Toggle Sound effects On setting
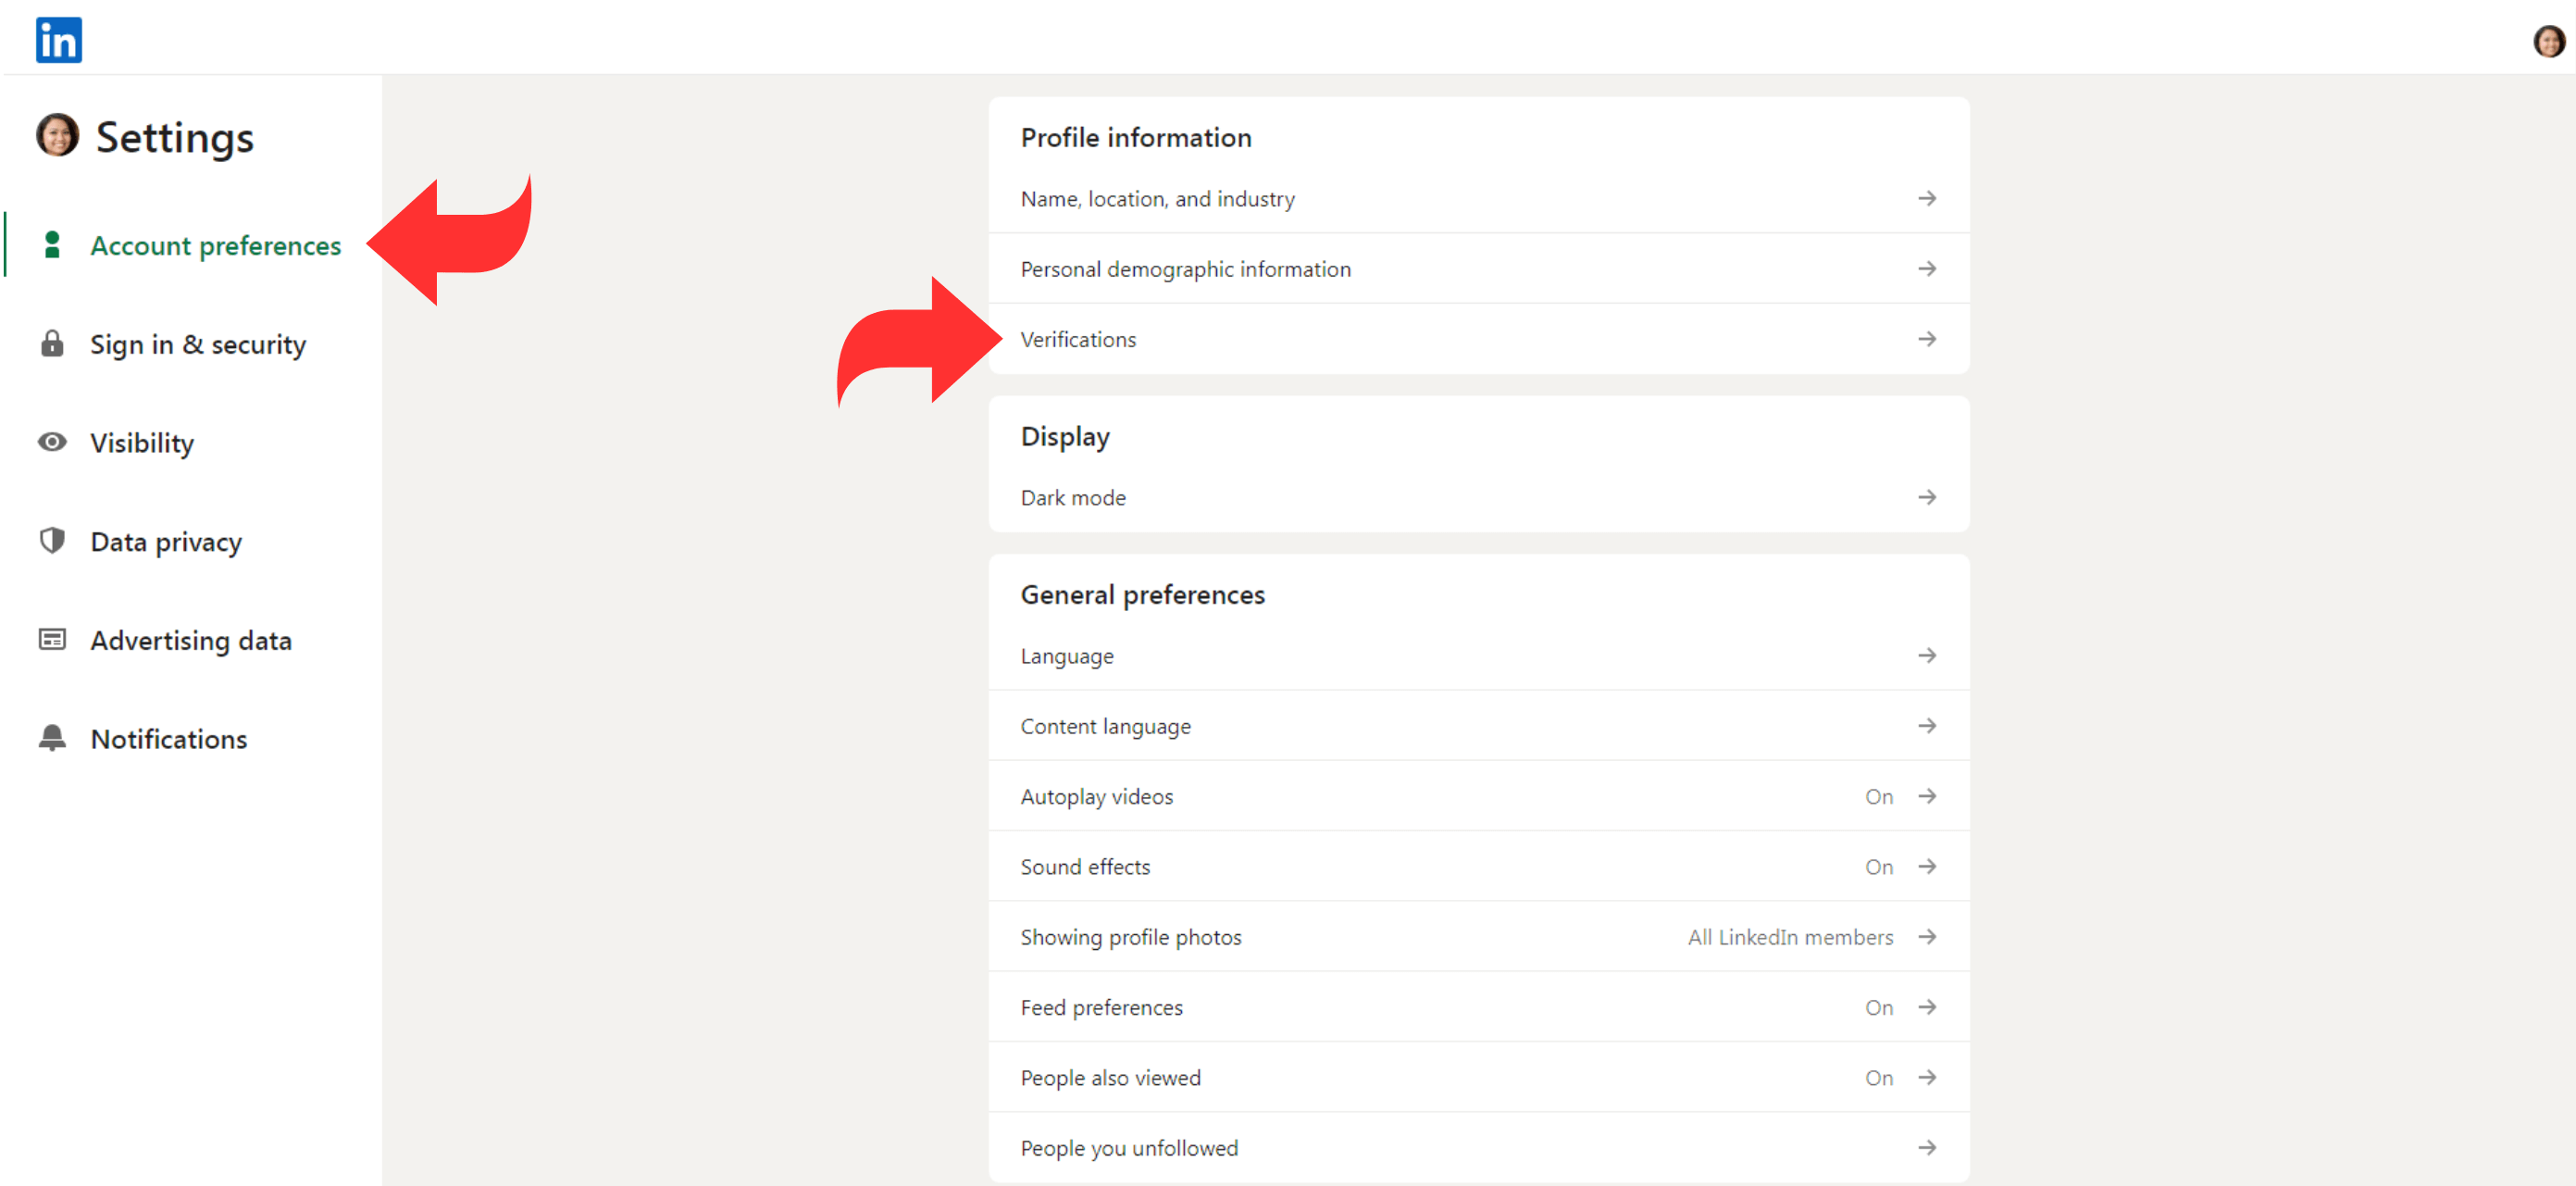2576x1186 pixels. pos(1877,867)
